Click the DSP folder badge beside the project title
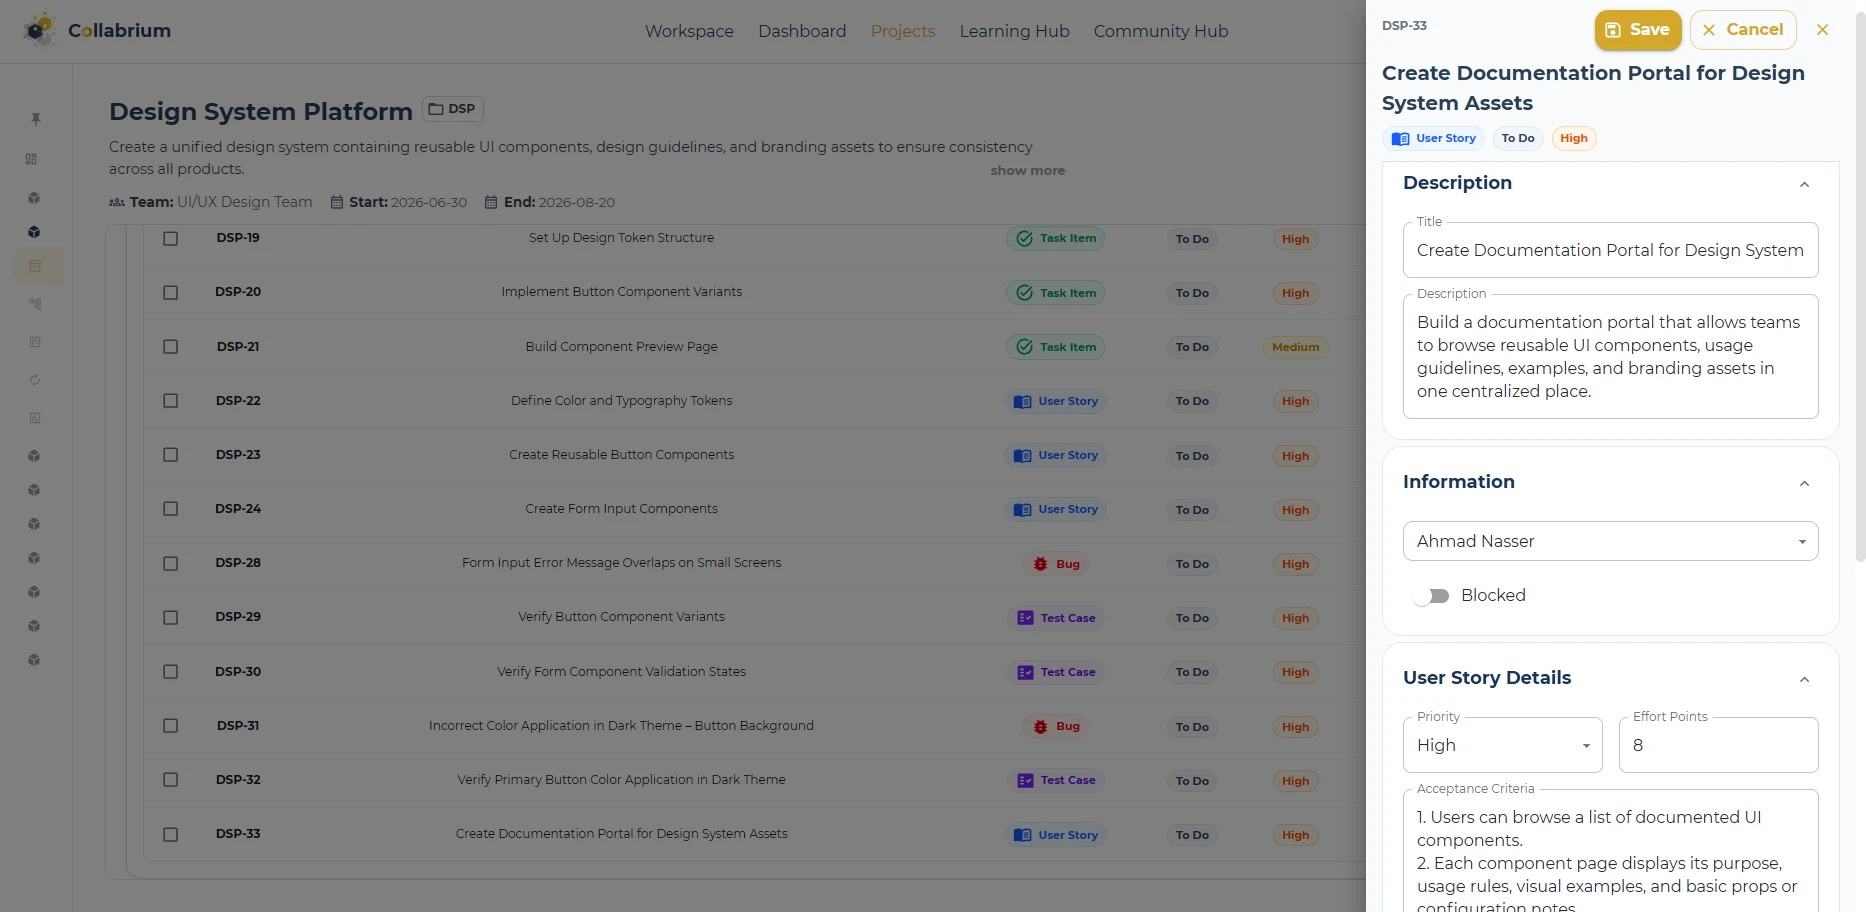 [x=453, y=109]
